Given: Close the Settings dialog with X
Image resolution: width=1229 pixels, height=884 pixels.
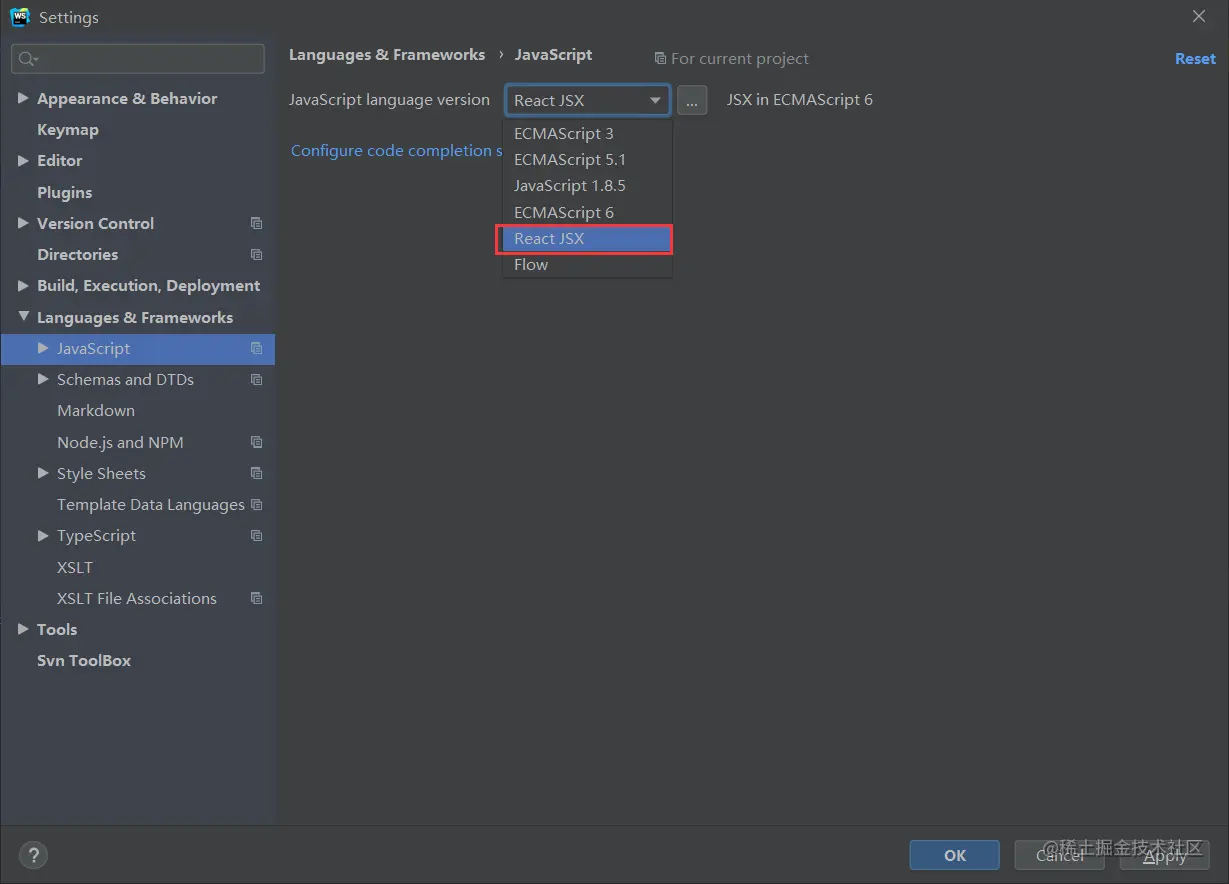Looking at the screenshot, I should tap(1199, 17).
